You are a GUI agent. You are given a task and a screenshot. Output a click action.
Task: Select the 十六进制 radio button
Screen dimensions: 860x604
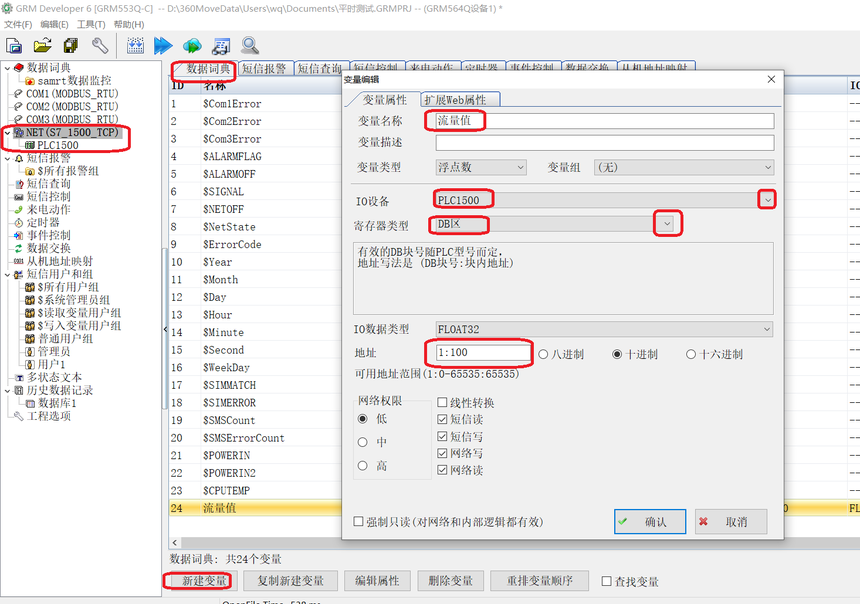point(691,354)
